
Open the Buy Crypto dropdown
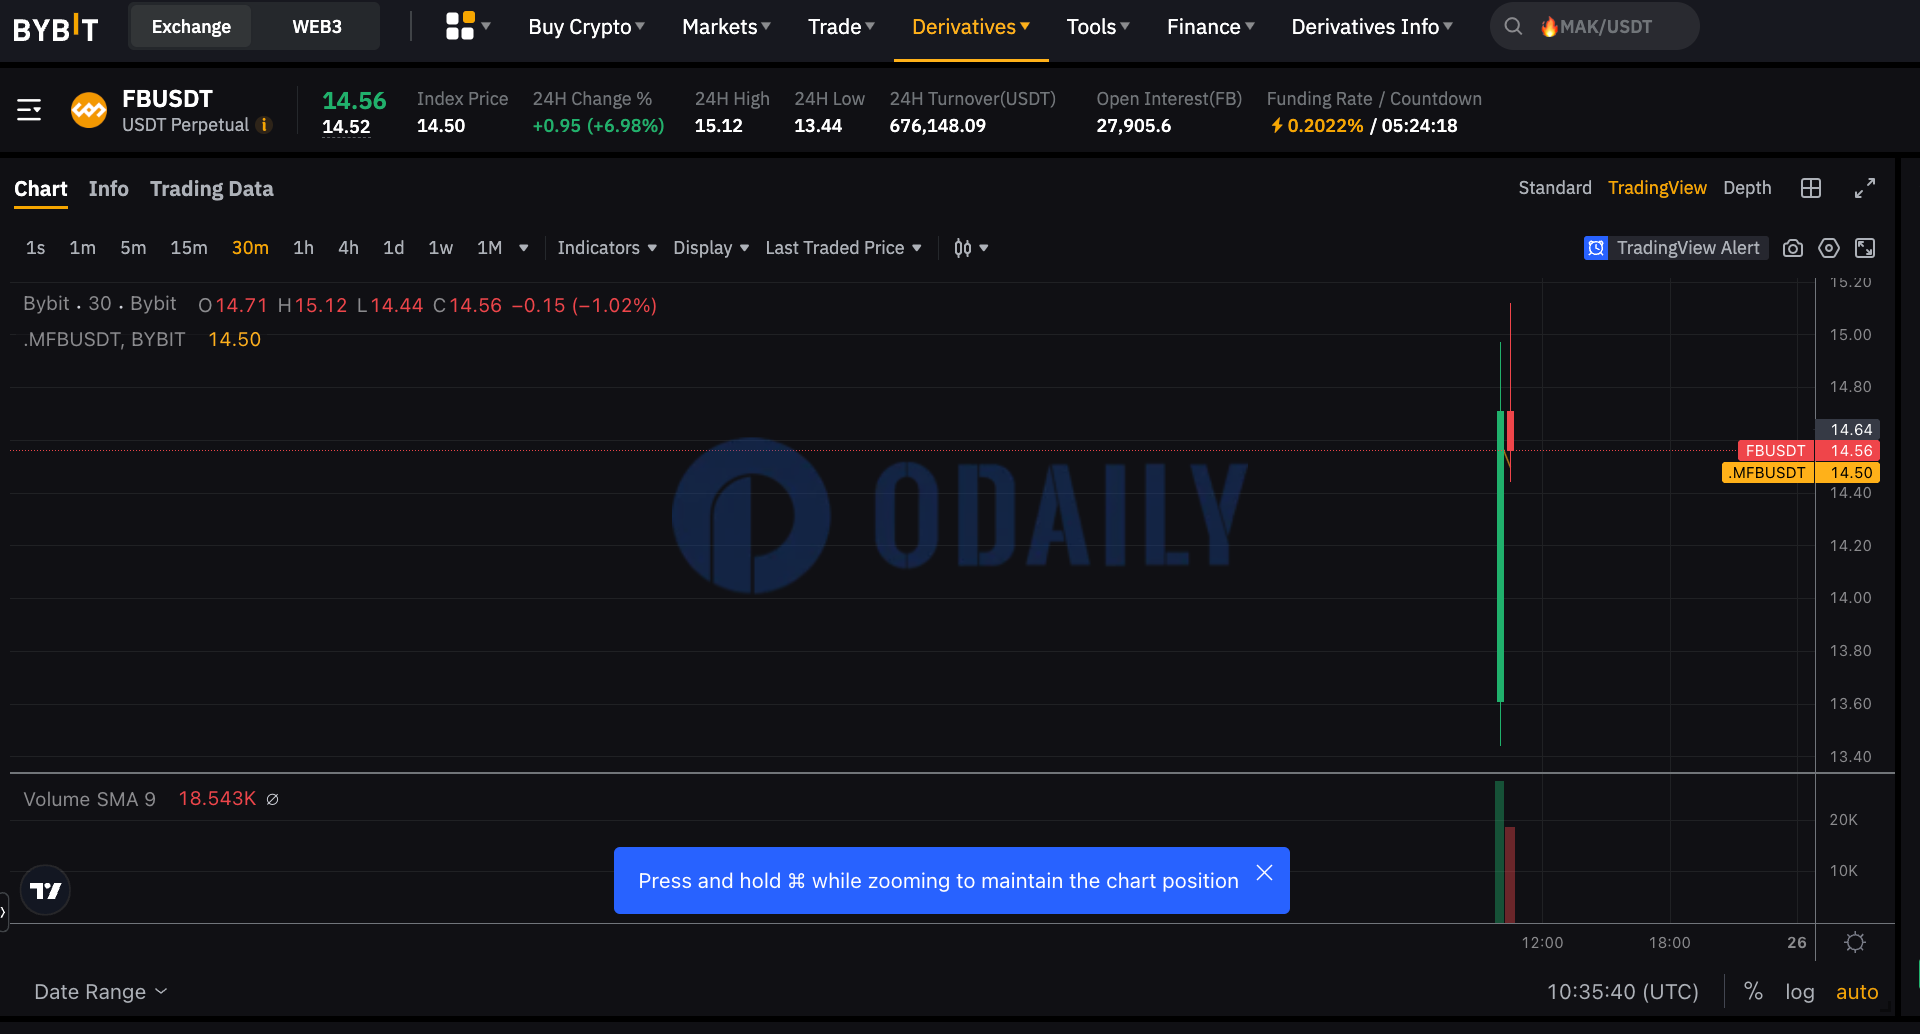(586, 27)
